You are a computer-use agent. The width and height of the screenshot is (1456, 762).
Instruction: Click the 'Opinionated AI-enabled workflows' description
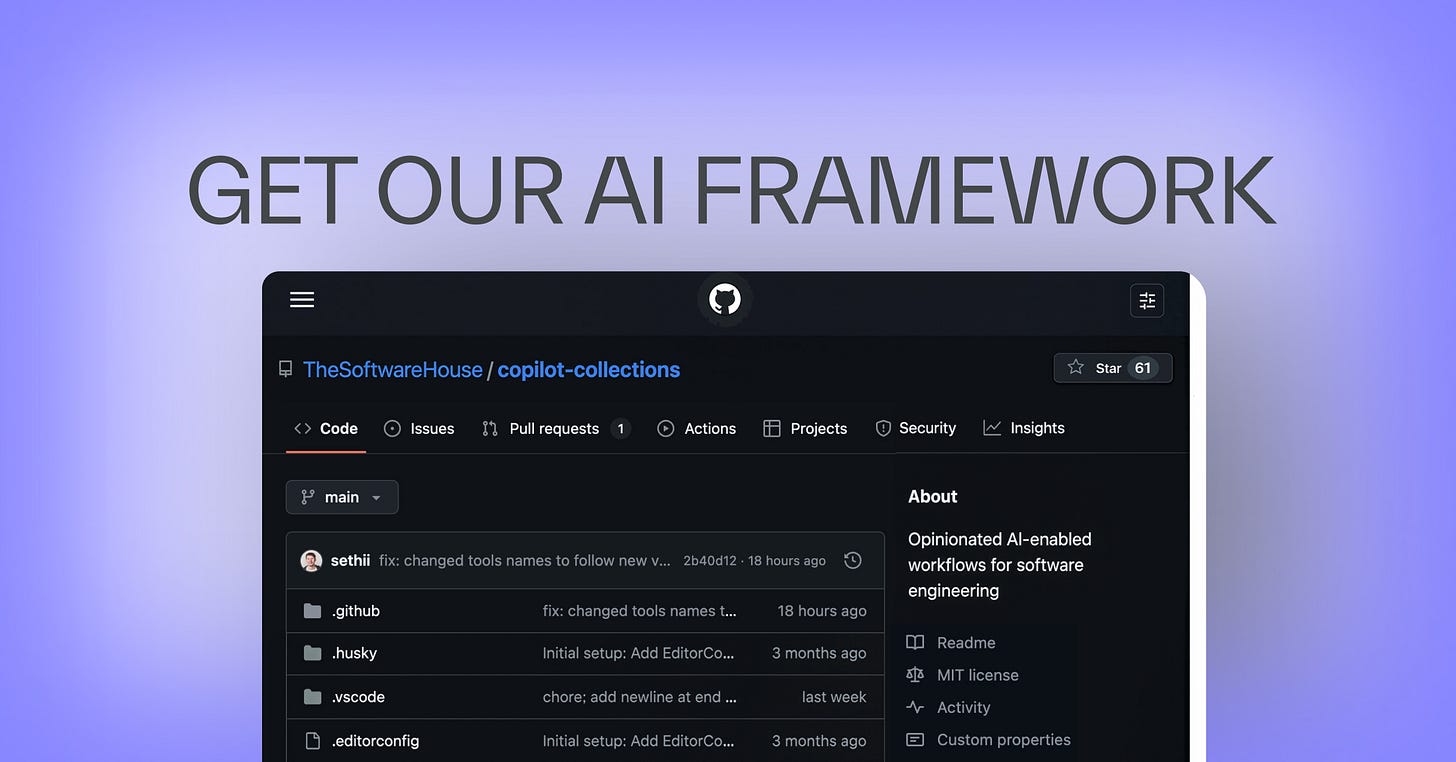[1000, 565]
